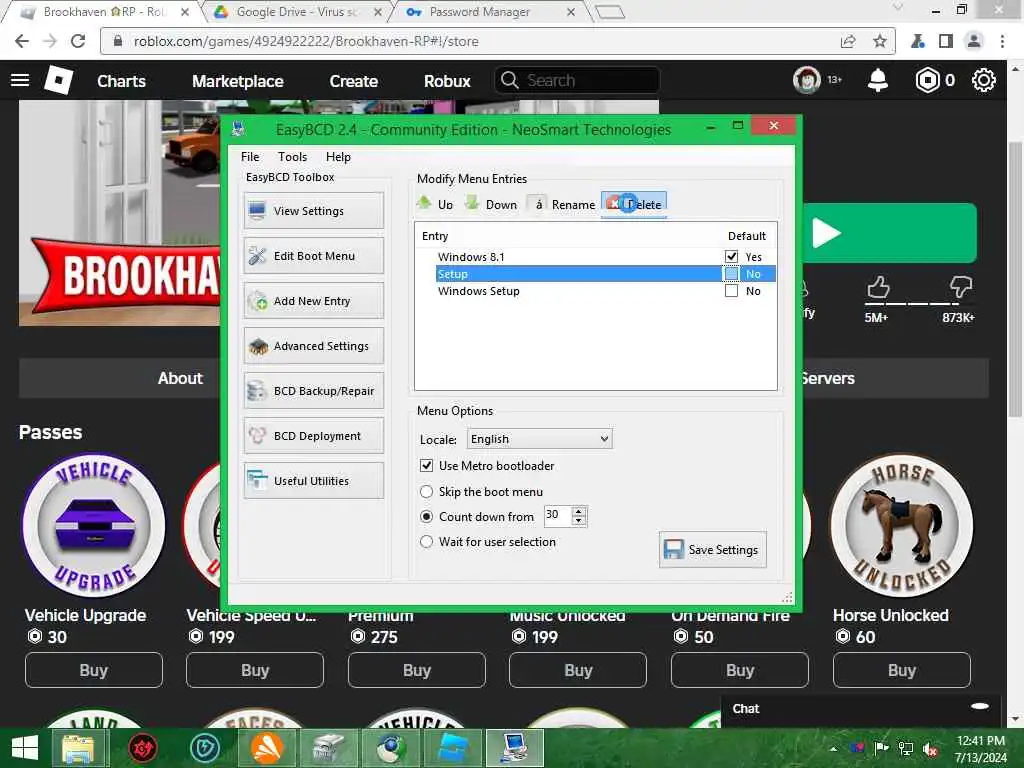This screenshot has height=768, width=1024.
Task: Open browser extensions icon
Action: [x=918, y=41]
